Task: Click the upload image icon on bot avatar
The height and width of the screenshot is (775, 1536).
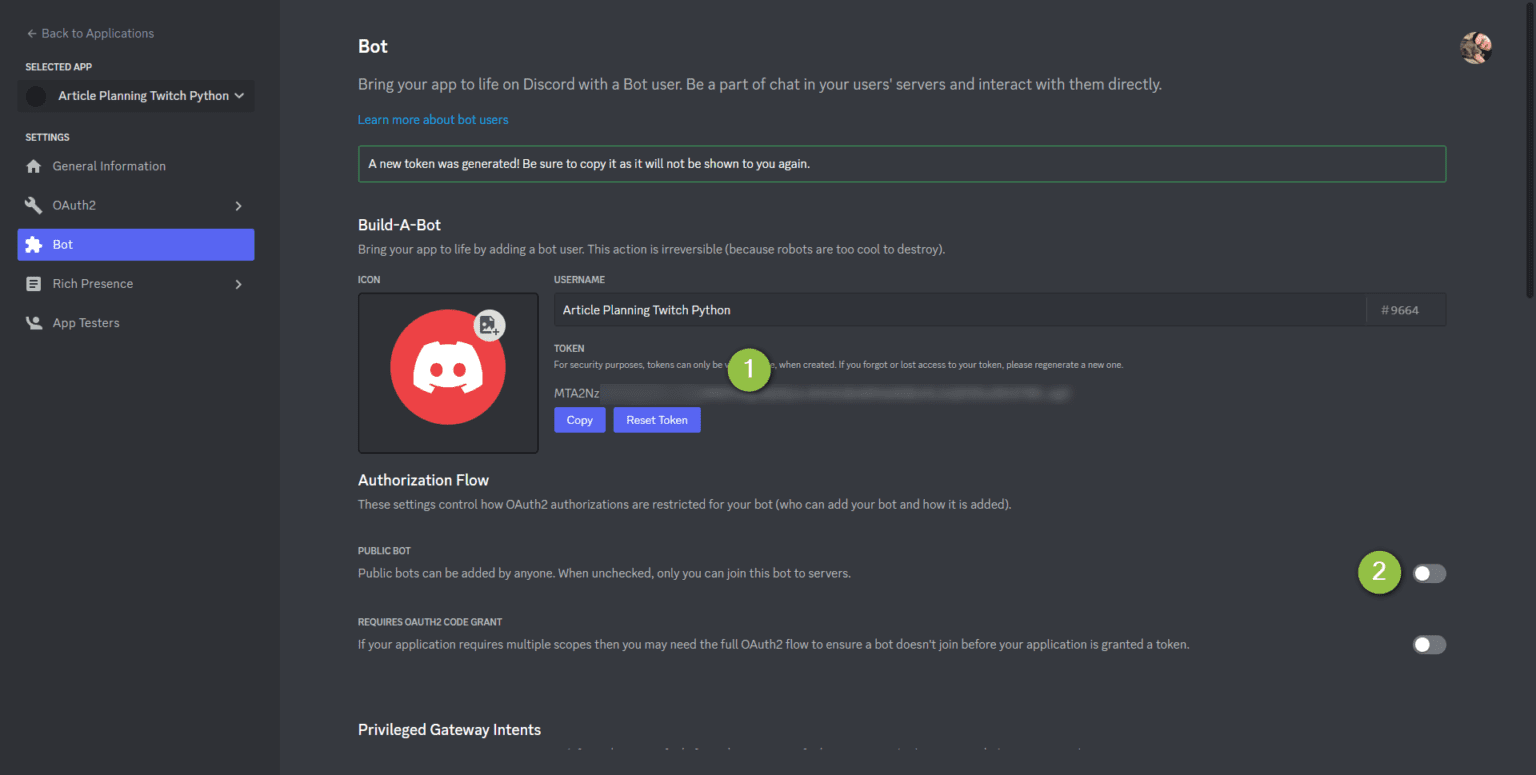Action: tap(489, 325)
